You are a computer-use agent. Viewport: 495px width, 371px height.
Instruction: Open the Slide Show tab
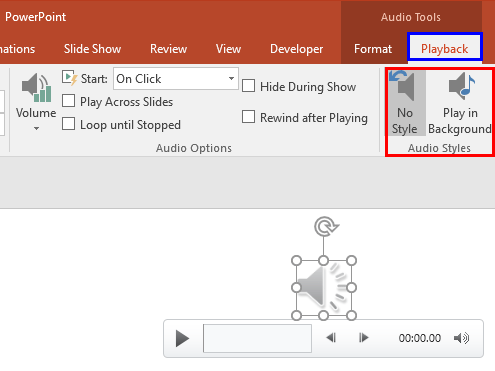[92, 49]
